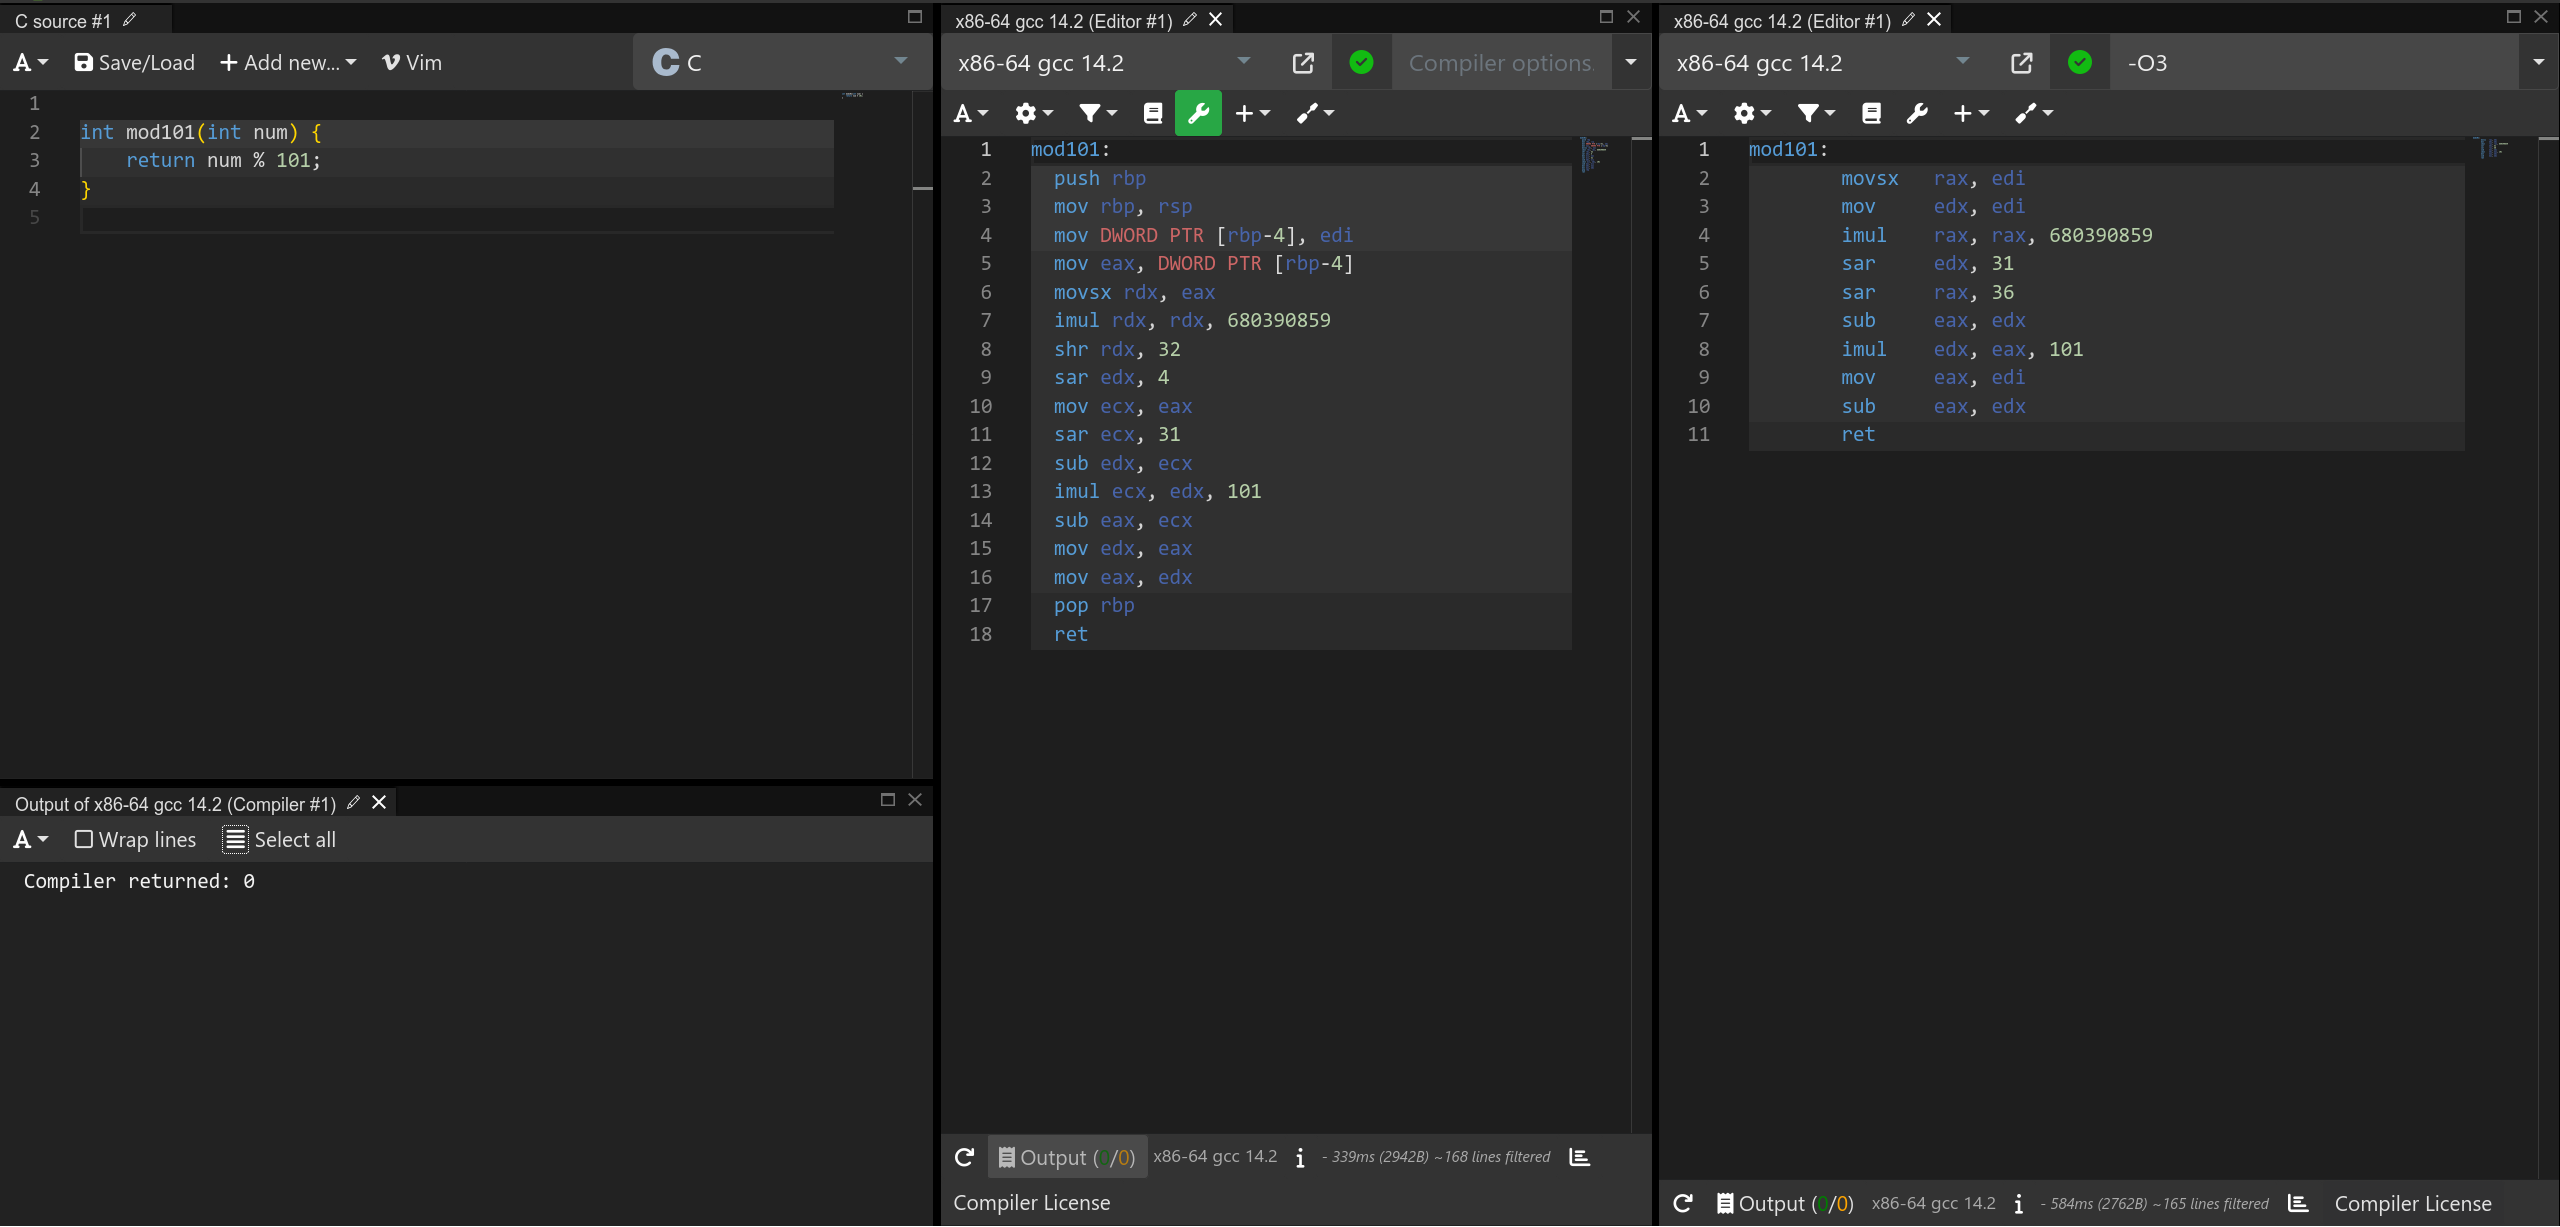Recompile using refresh icon in middle pane
The height and width of the screenshot is (1227, 2560).
pos(964,1157)
